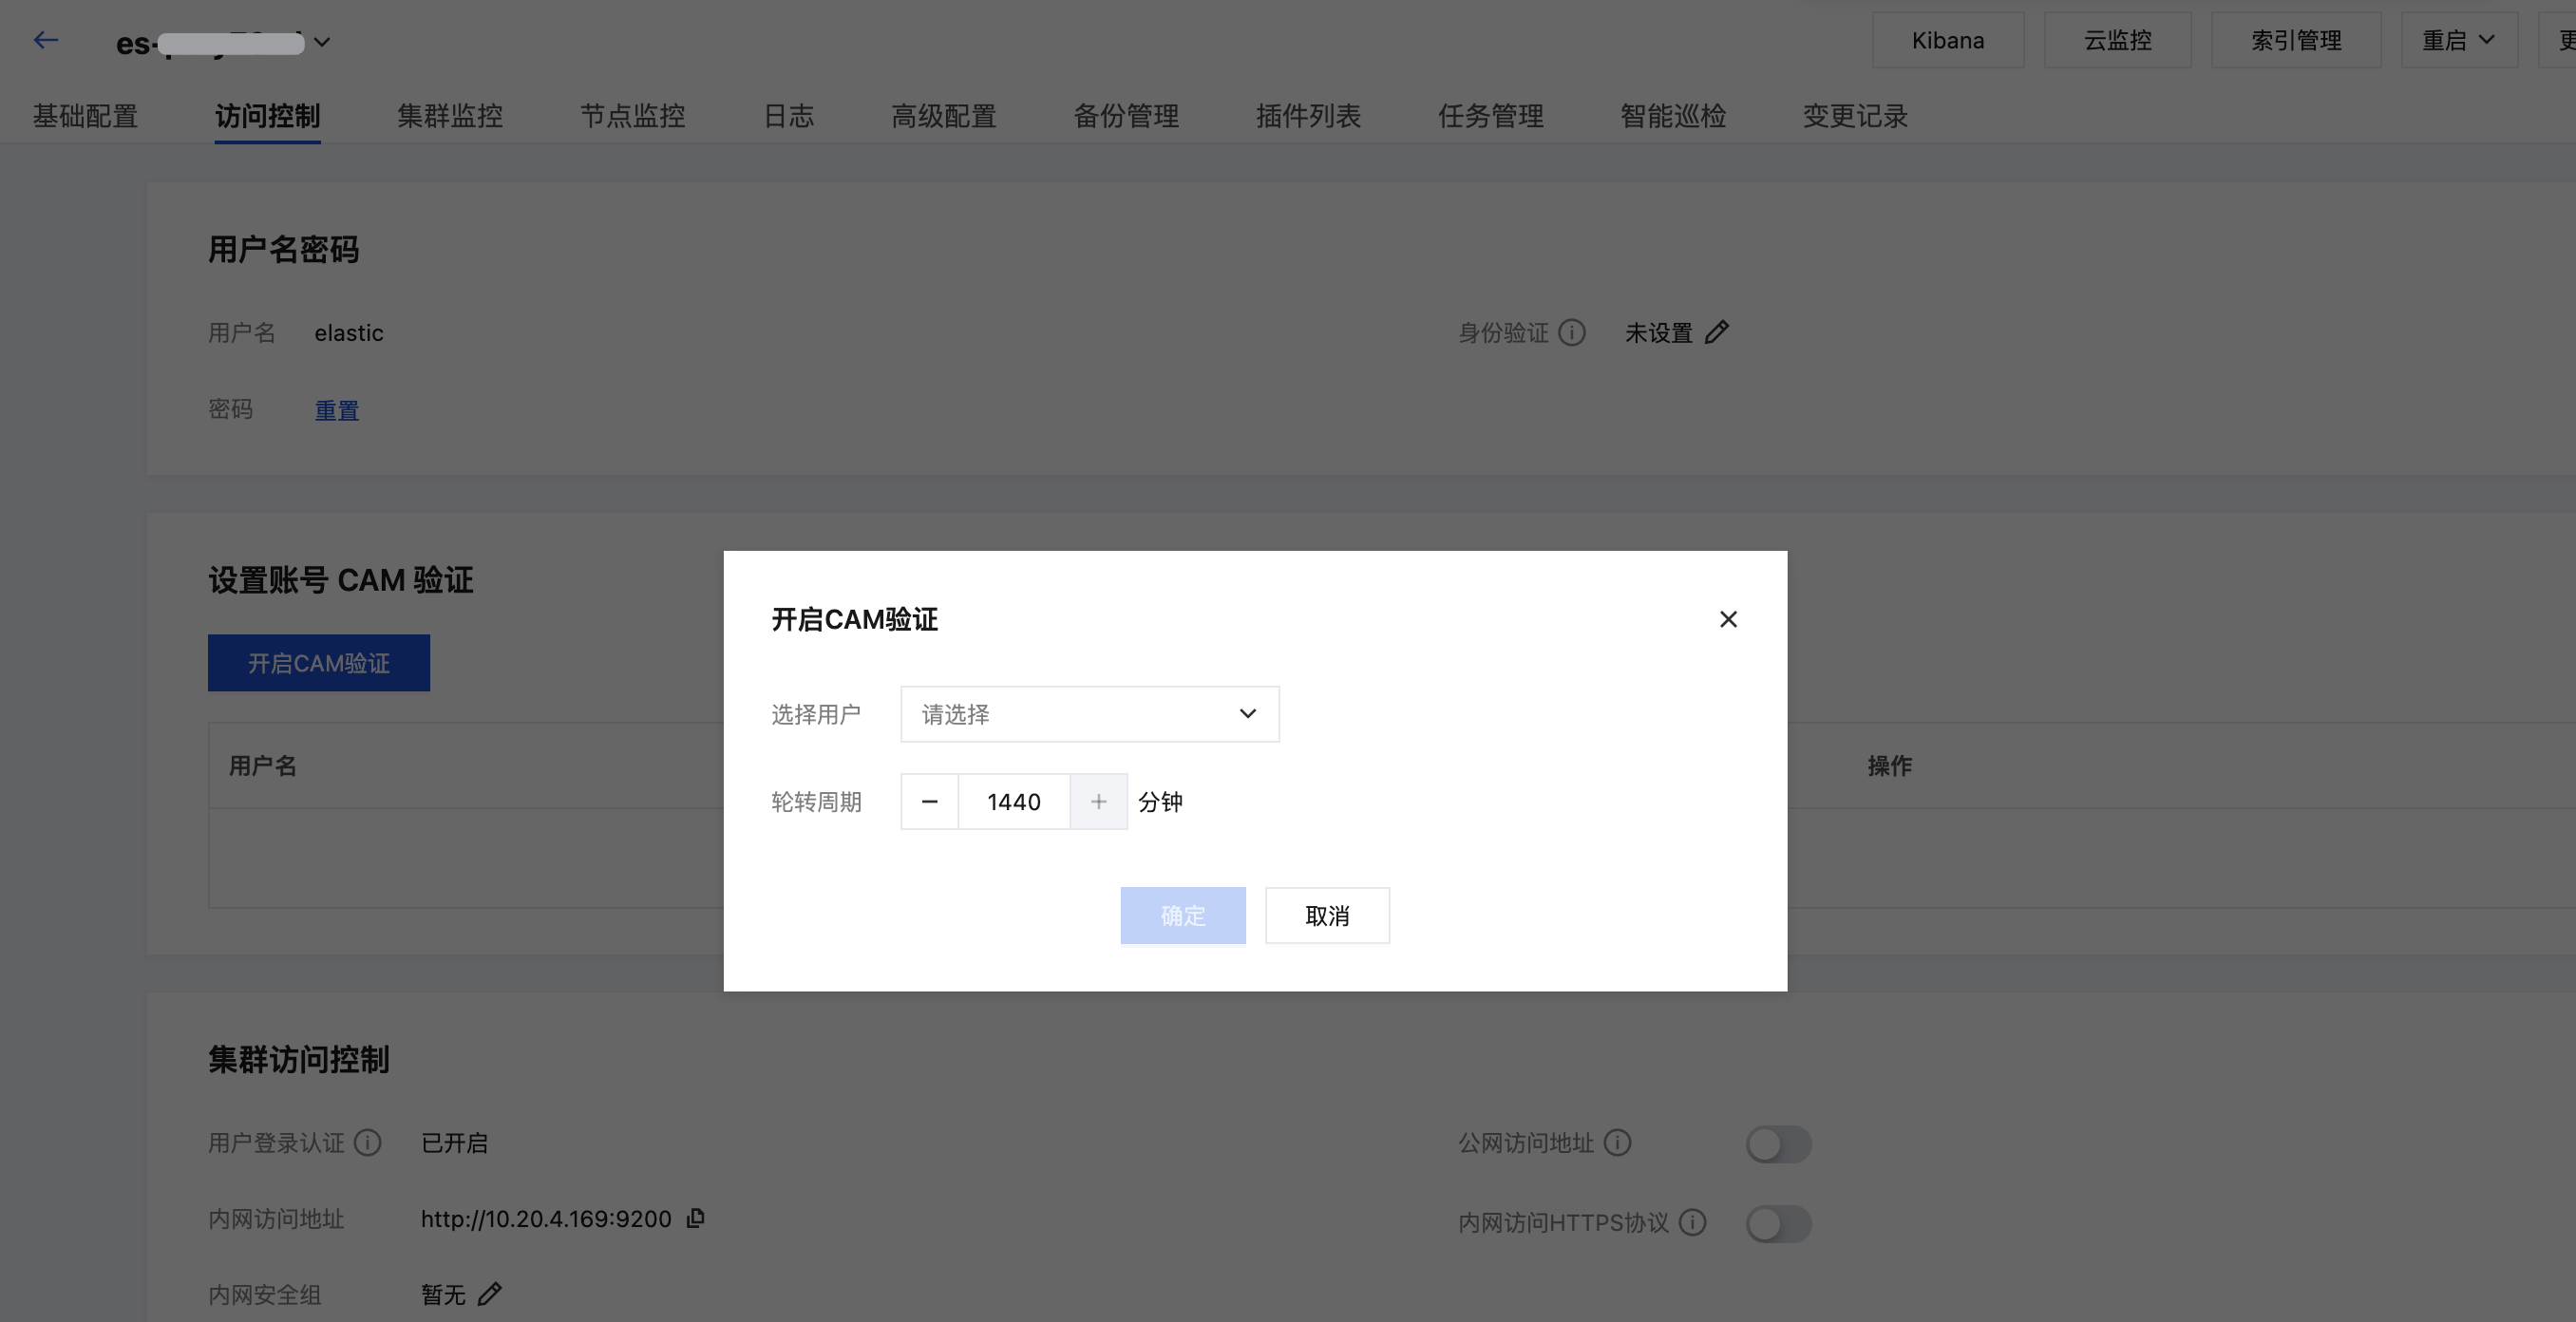Click the info icon next to 用户登录认证

368,1142
